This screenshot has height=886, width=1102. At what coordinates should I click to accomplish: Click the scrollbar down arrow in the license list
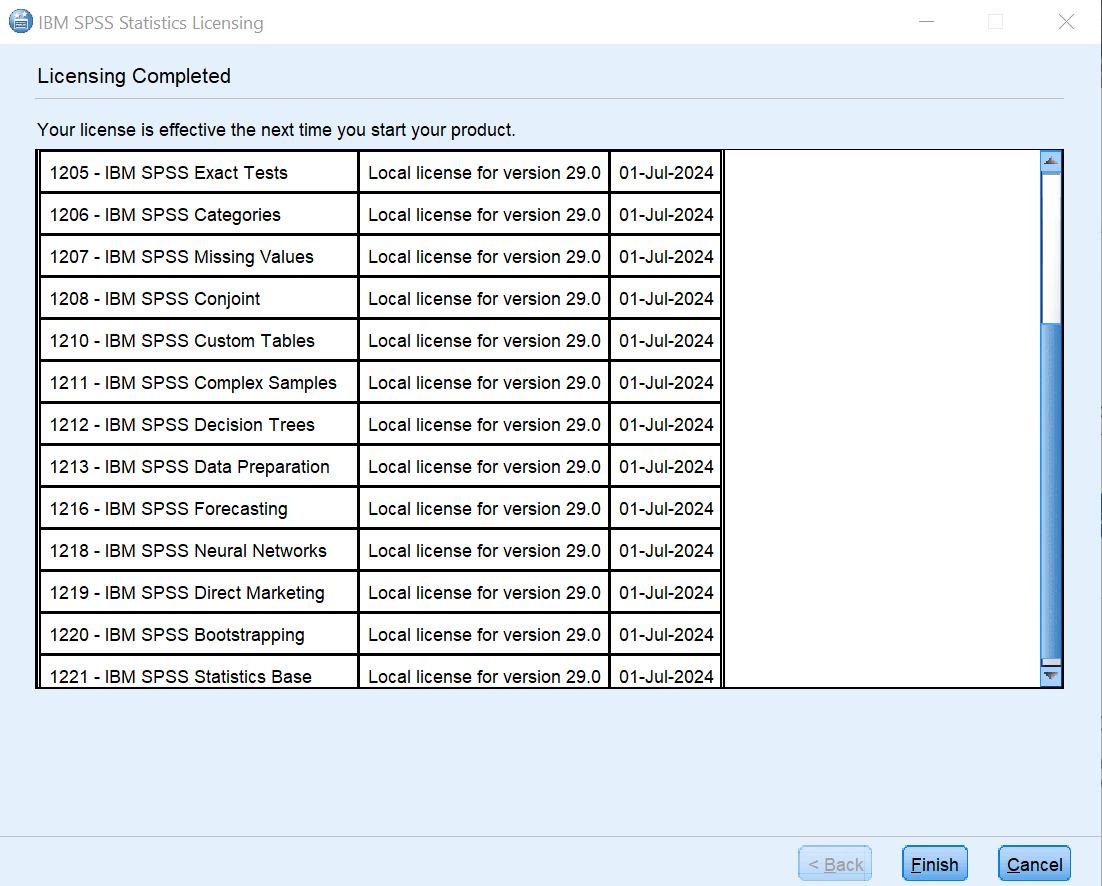click(x=1051, y=676)
